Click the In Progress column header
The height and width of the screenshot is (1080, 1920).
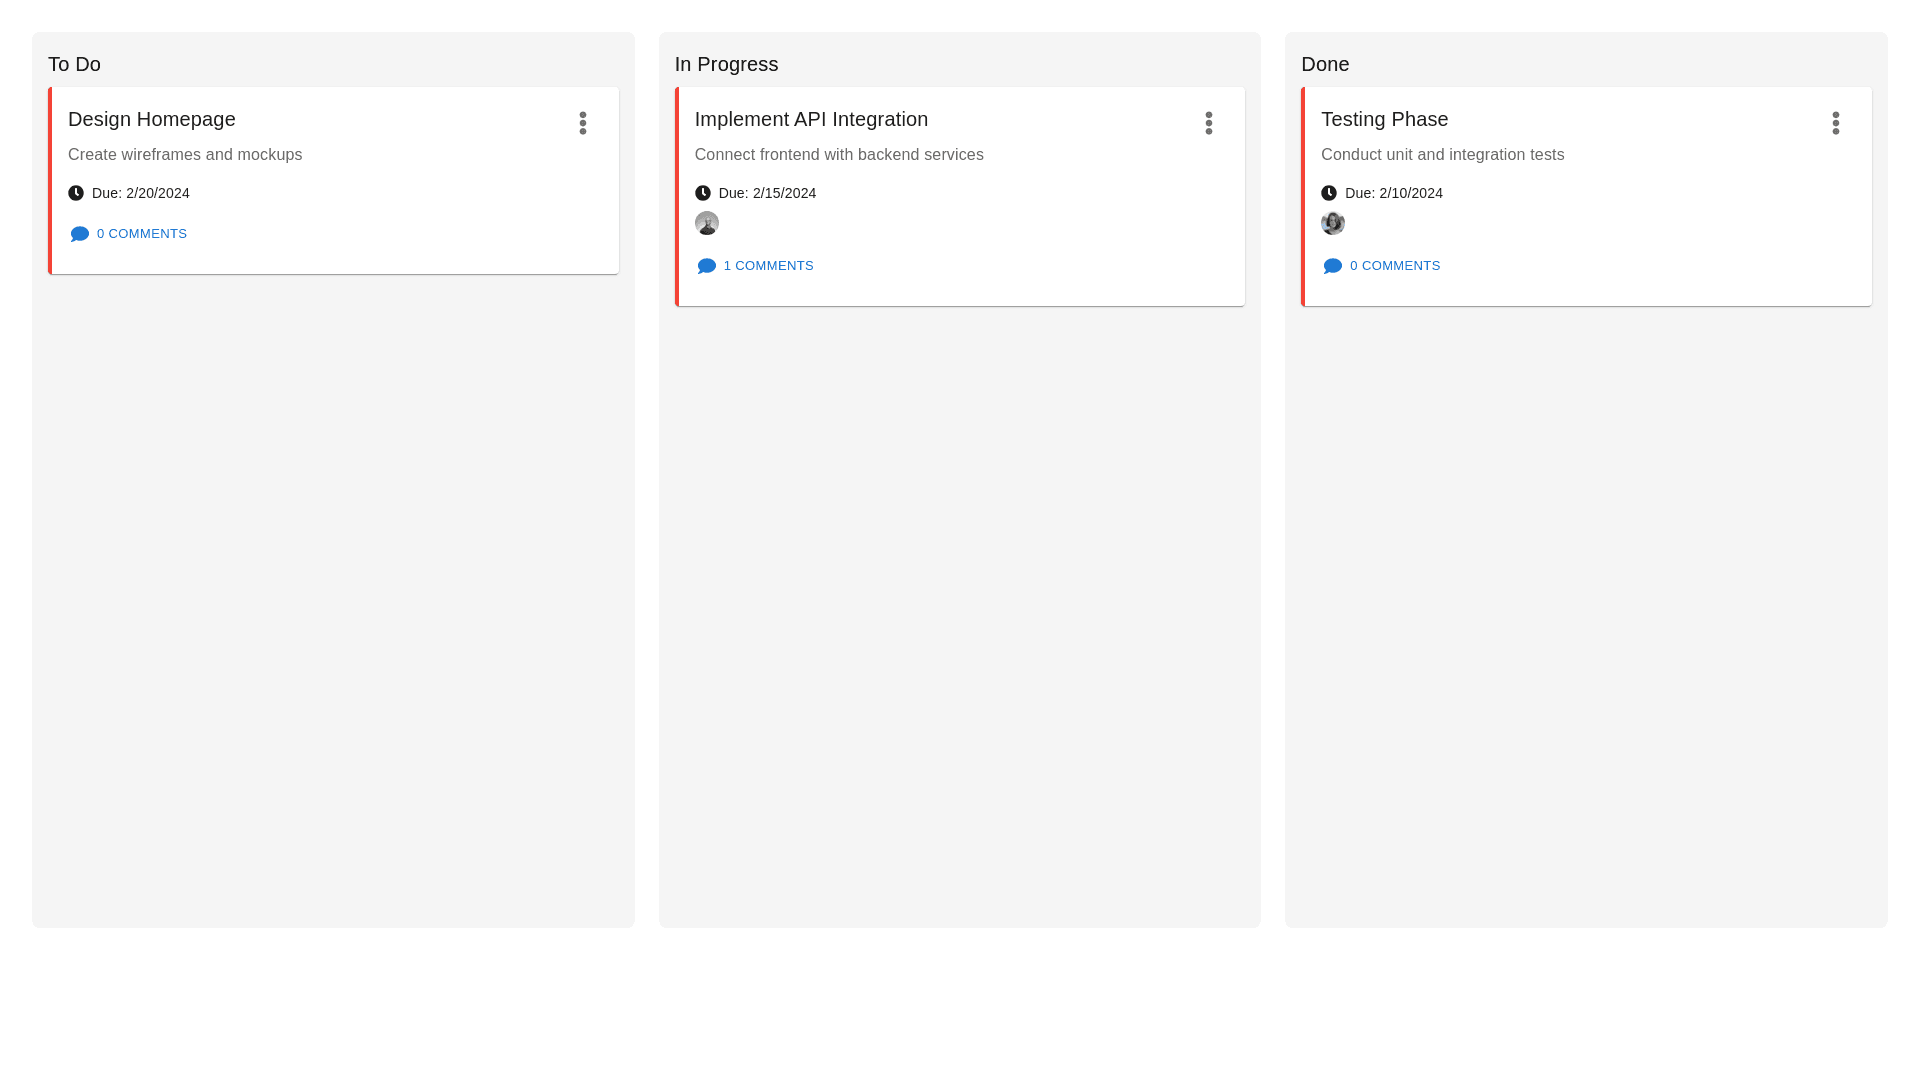726,64
